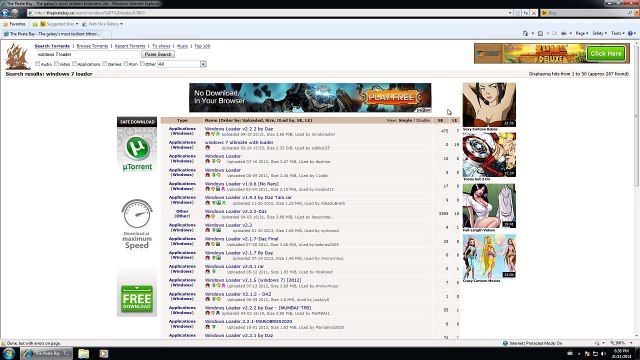The width and height of the screenshot is (640, 360).
Task: Tick the Applications checkbox
Action: (74, 64)
